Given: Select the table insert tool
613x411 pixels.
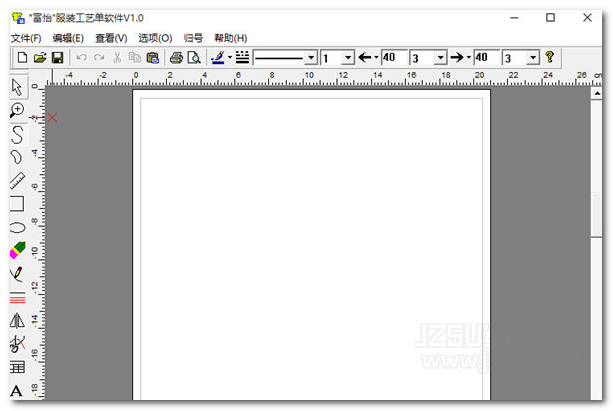Looking at the screenshot, I should click(17, 367).
